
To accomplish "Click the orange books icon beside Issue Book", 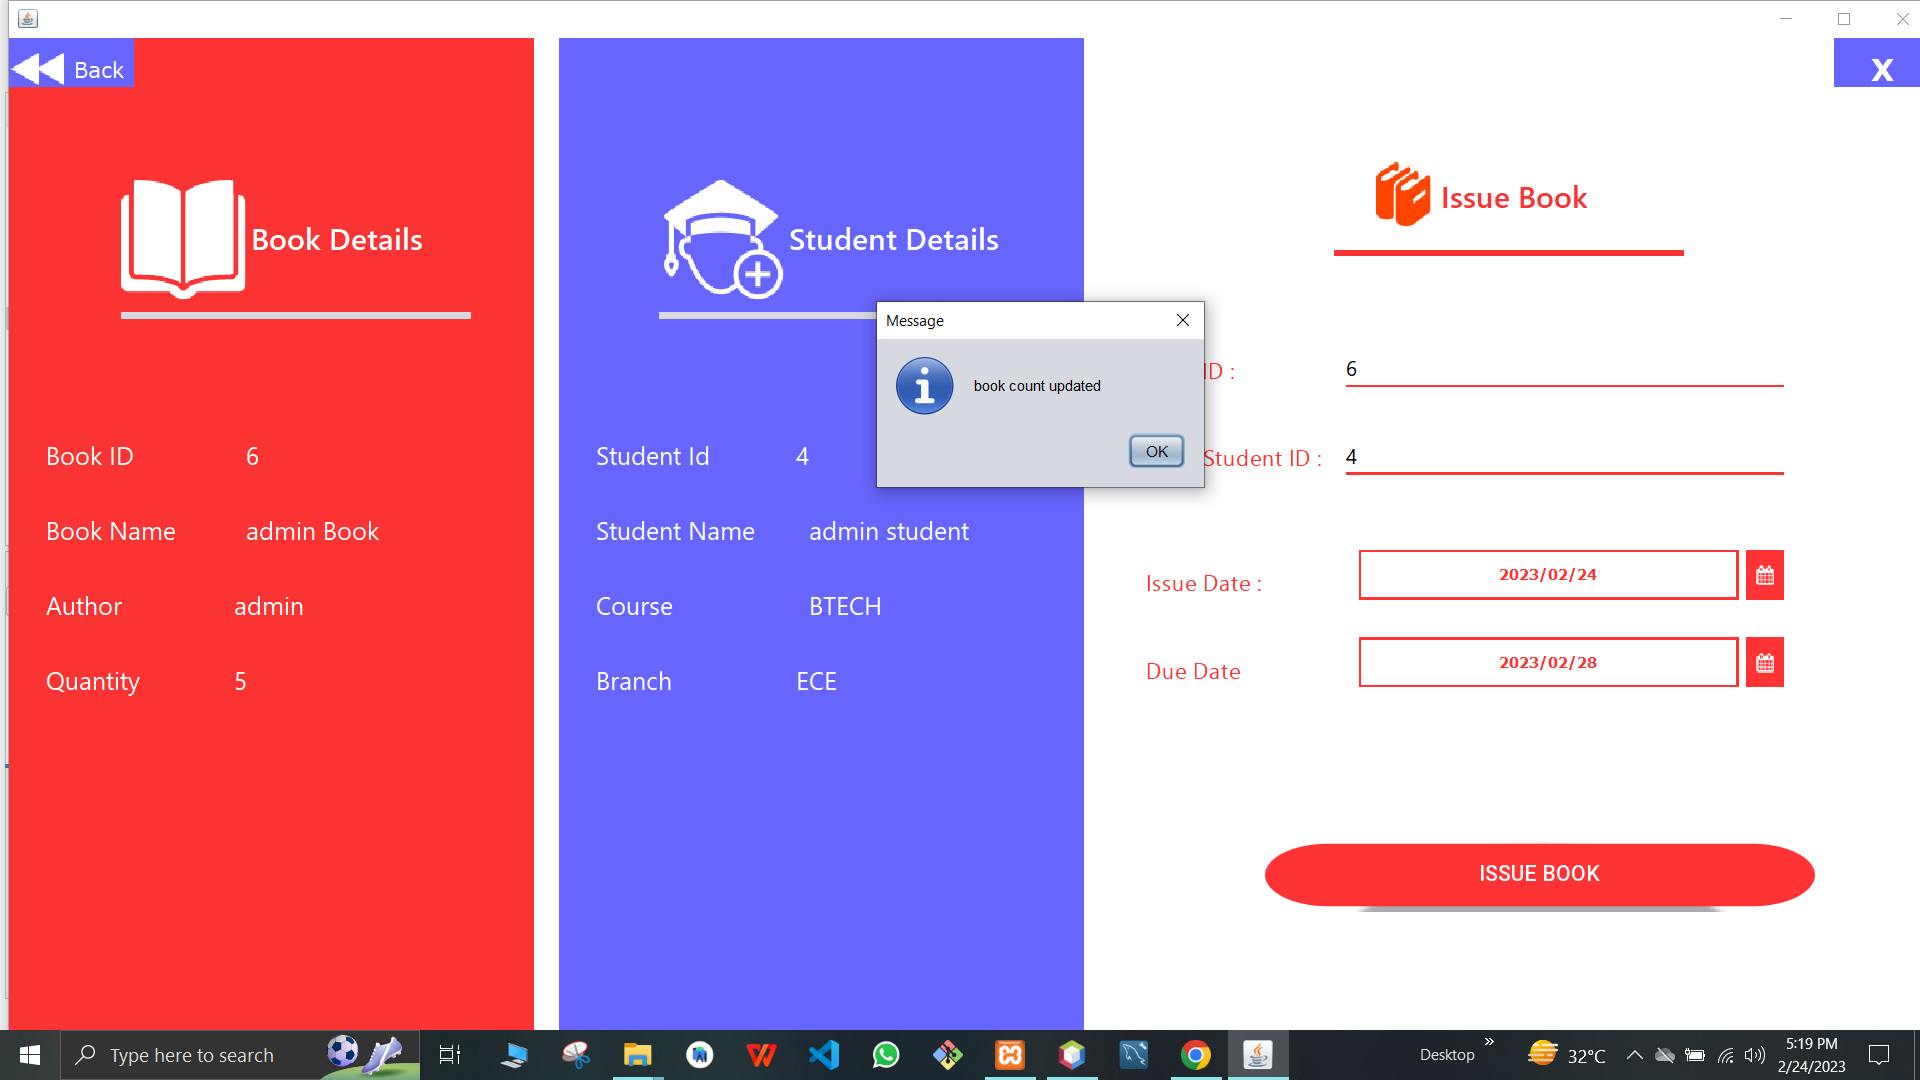I will click(1402, 194).
